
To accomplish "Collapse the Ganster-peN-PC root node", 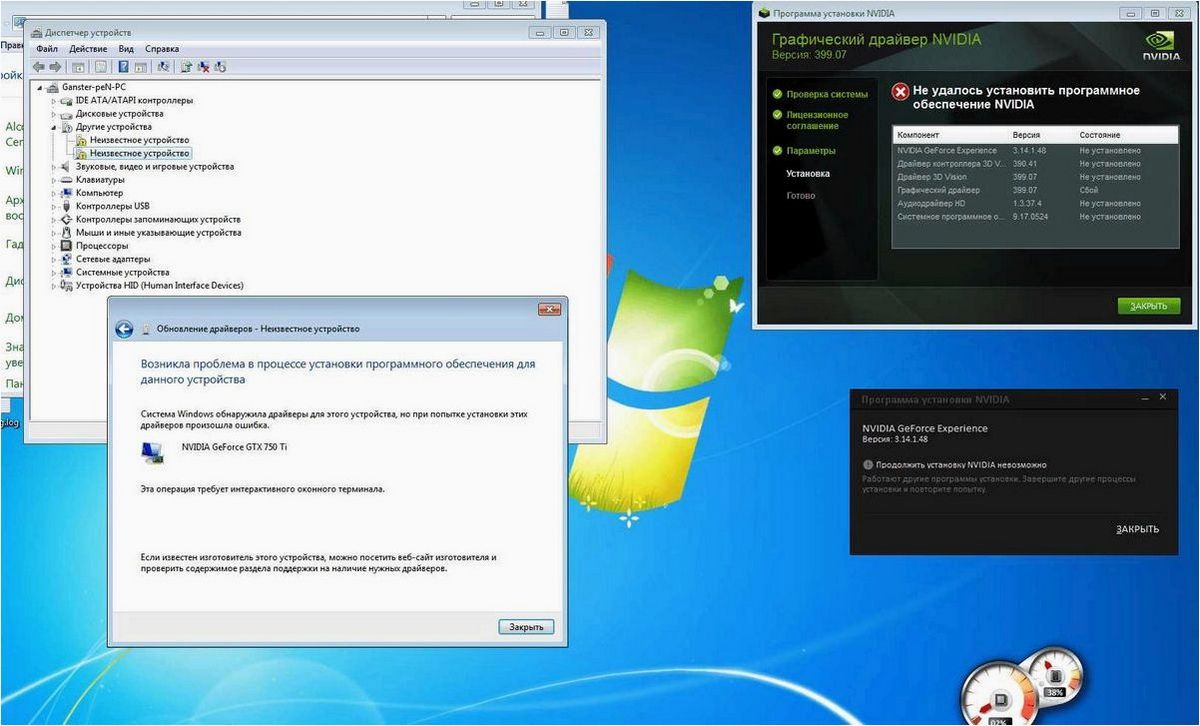I will coord(41,87).
